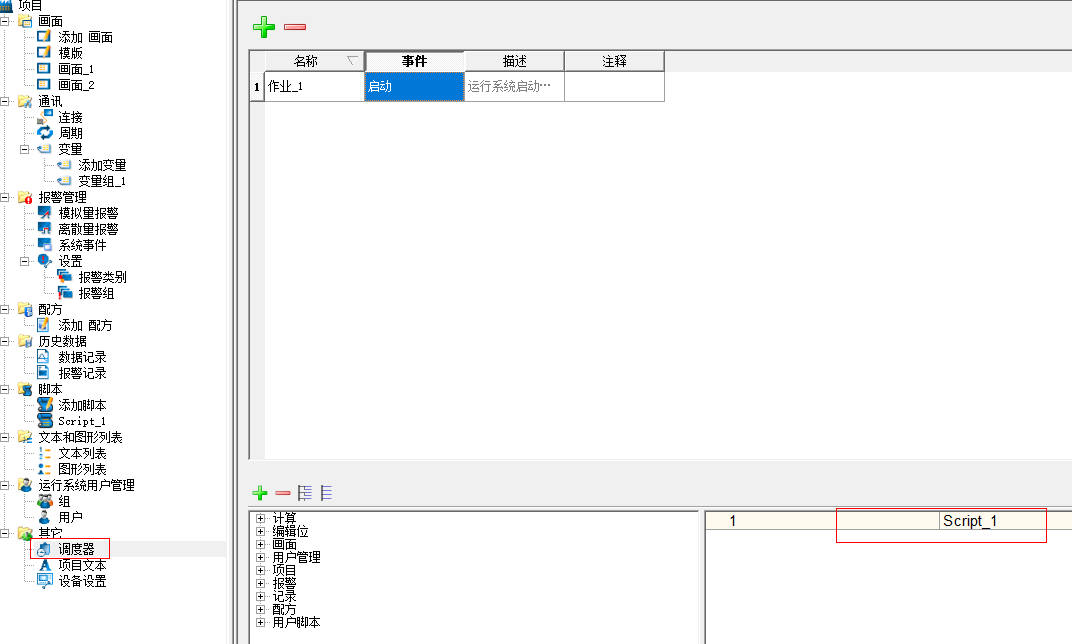Open the Script_1 tree icon

pos(45,420)
